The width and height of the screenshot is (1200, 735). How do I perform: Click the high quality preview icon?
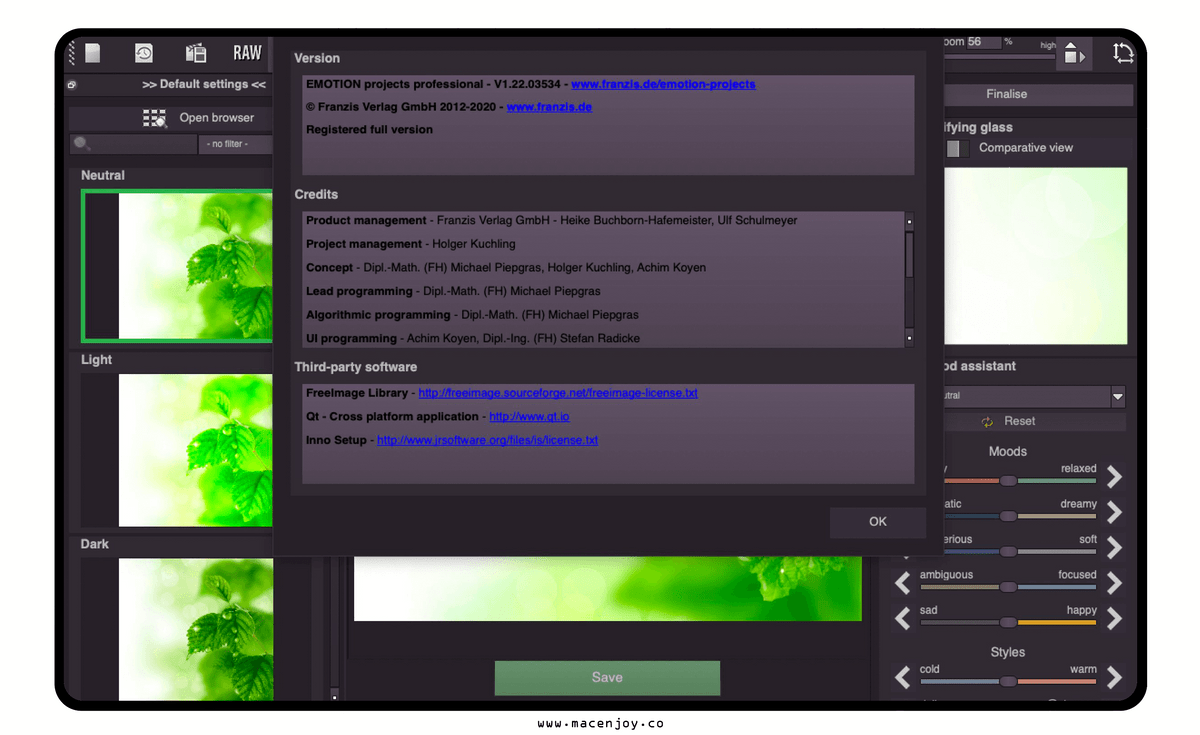coord(1072,54)
